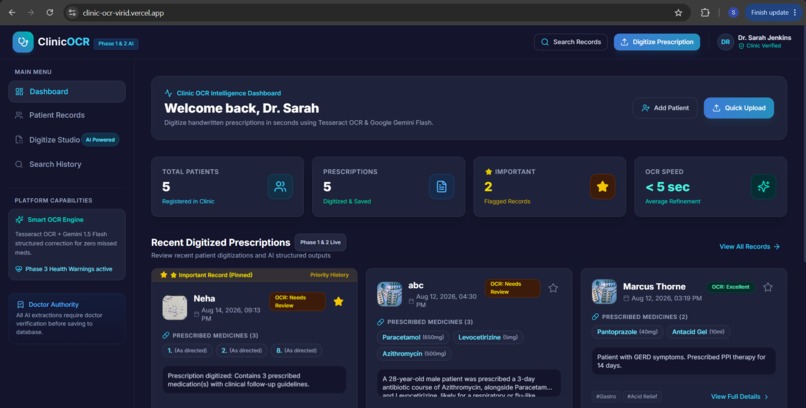Click the Phase 1 & 2 AI header badge
Image resolution: width=806 pixels, height=408 pixels.
[116, 44]
